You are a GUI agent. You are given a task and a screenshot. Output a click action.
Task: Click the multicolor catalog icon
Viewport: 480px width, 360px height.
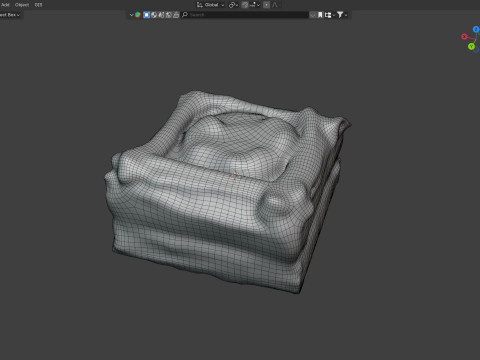(138, 15)
